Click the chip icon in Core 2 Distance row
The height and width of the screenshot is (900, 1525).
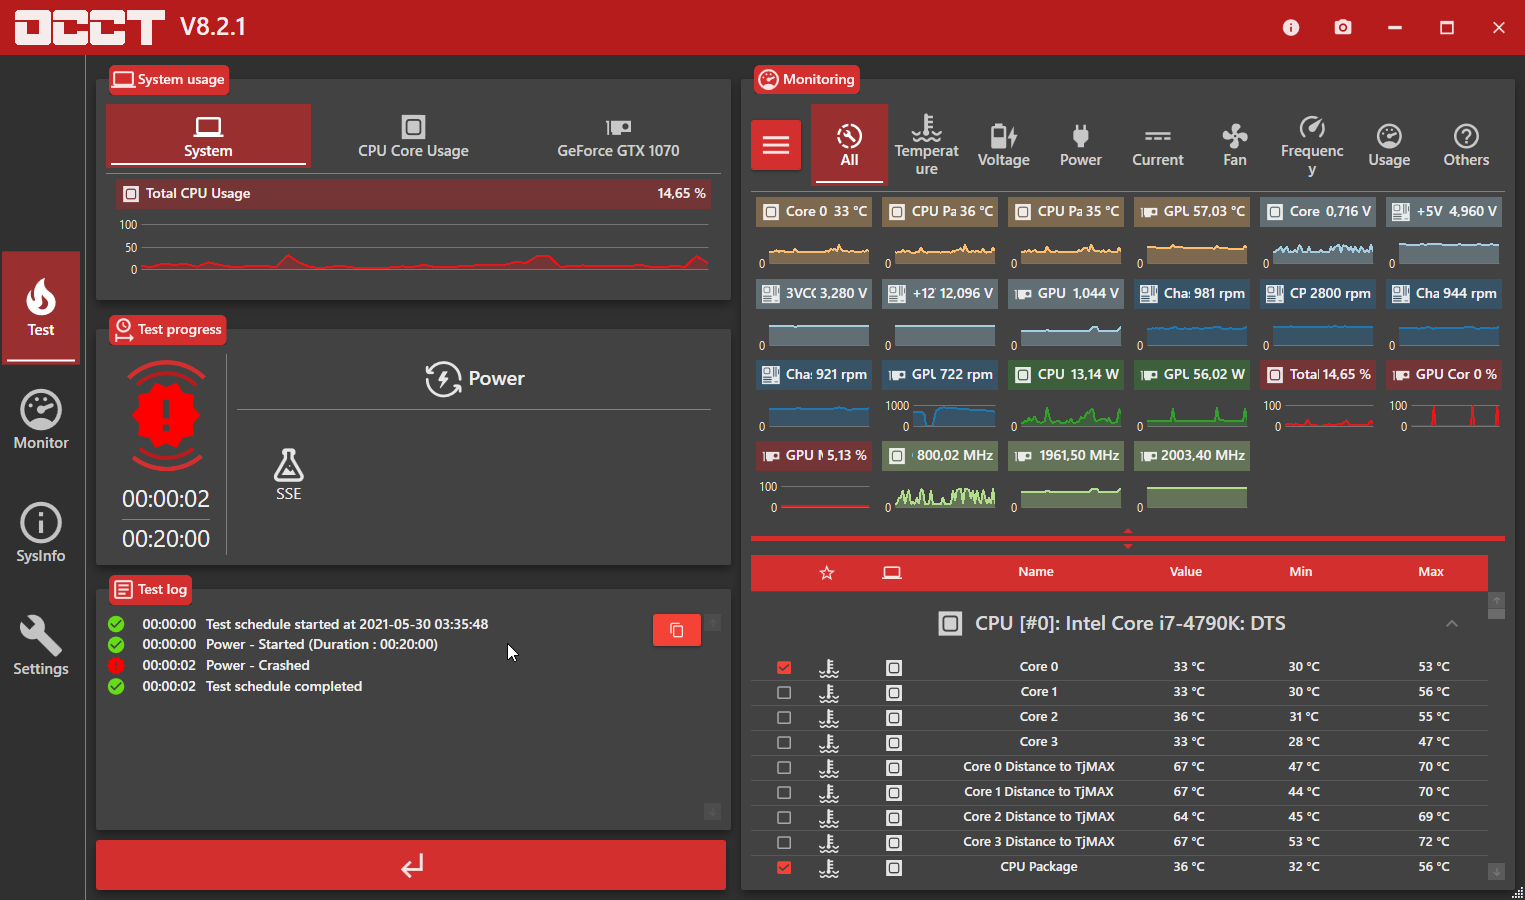(x=894, y=817)
